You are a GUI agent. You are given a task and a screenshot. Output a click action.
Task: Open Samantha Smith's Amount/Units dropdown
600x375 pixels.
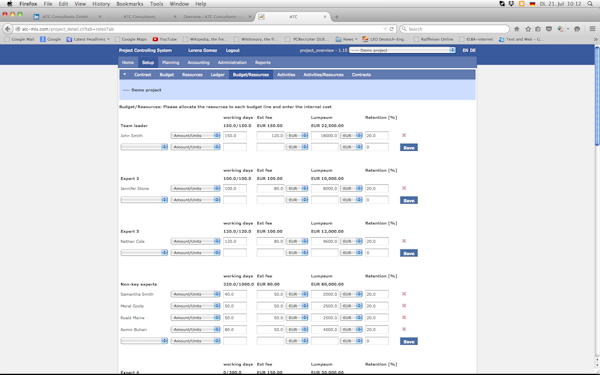click(x=196, y=294)
